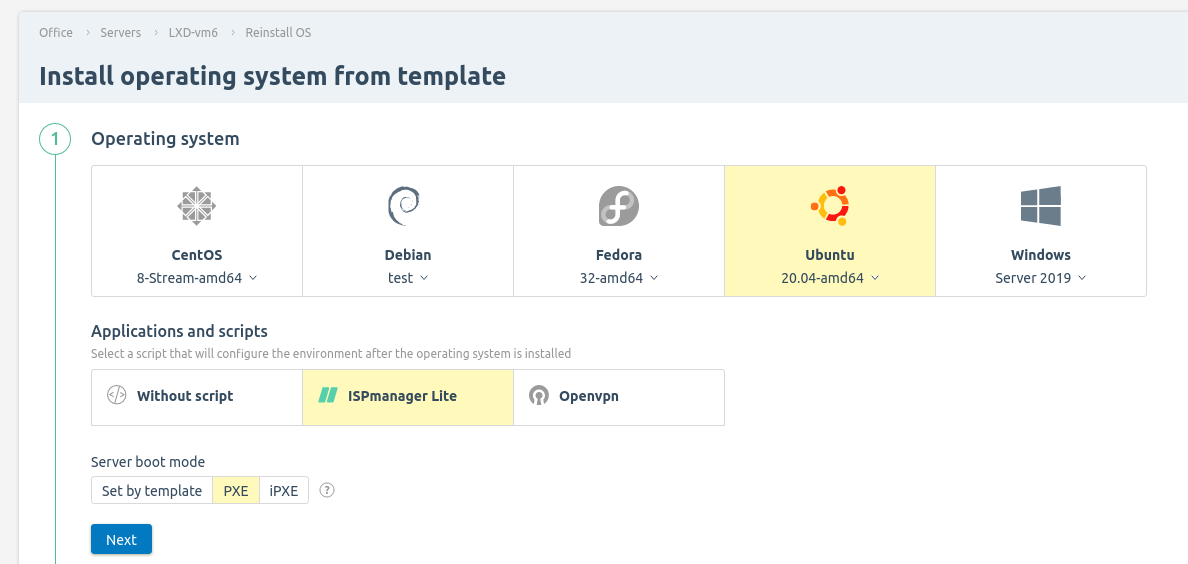The image size is (1188, 564).
Task: Click the Ubuntu label
Action: click(x=830, y=255)
